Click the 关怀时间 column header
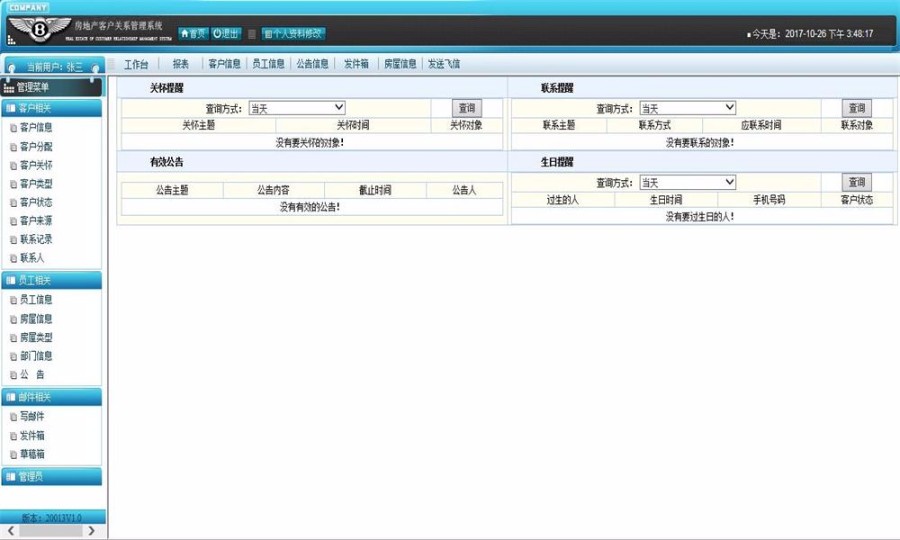 (x=353, y=125)
